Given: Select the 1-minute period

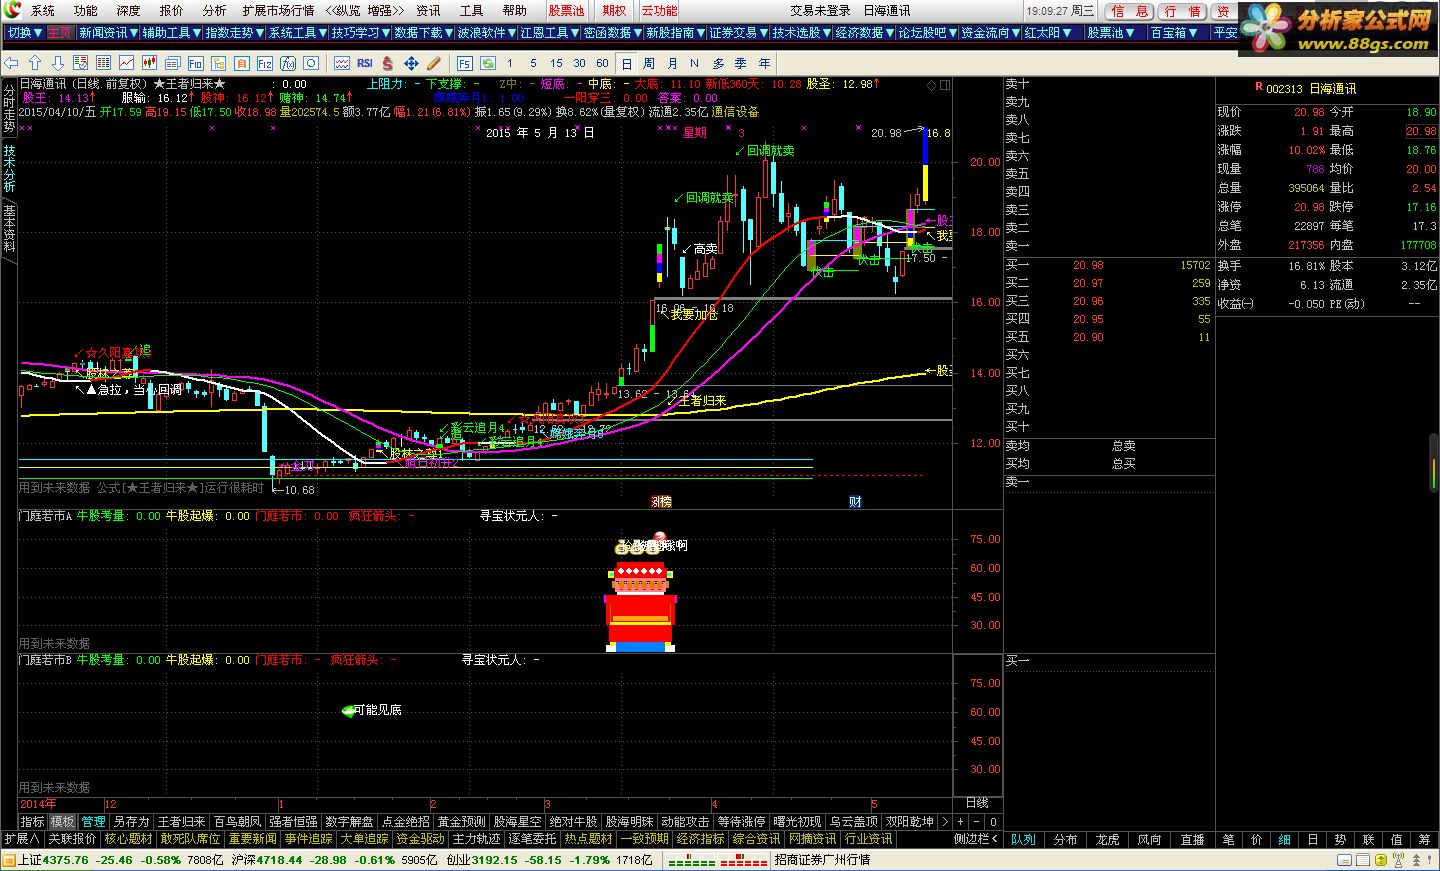Looking at the screenshot, I should pyautogui.click(x=511, y=63).
